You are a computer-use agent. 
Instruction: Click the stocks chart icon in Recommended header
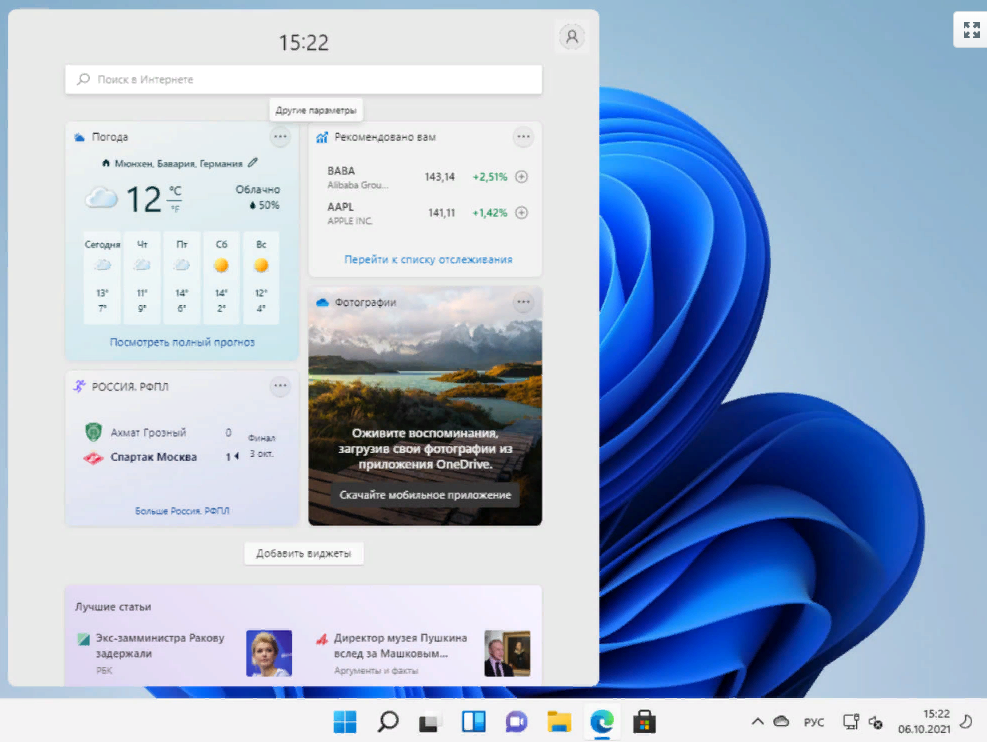[x=322, y=137]
